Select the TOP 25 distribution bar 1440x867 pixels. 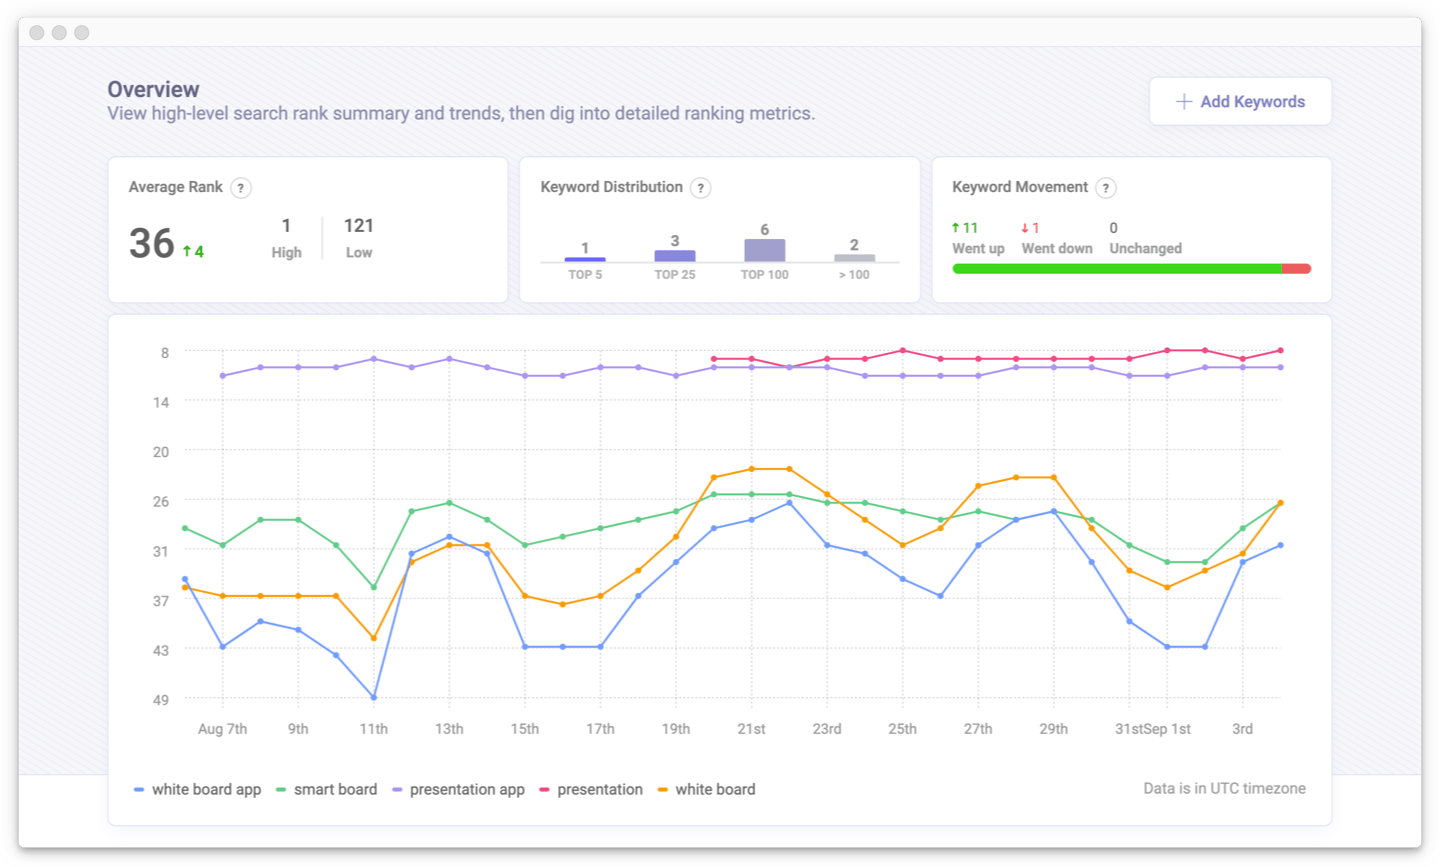coord(675,256)
